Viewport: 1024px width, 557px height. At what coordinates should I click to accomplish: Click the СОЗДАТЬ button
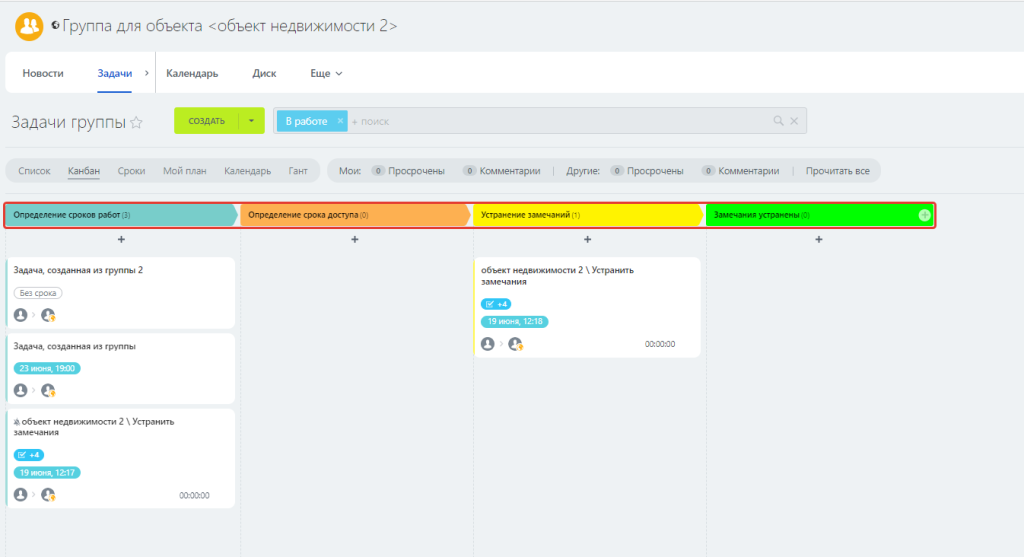(206, 121)
